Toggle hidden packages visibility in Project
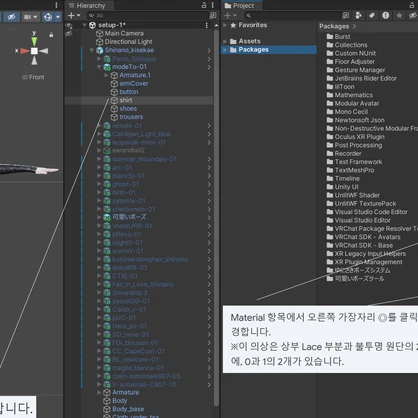Image resolution: width=418 pixels, height=418 pixels. click(413, 16)
